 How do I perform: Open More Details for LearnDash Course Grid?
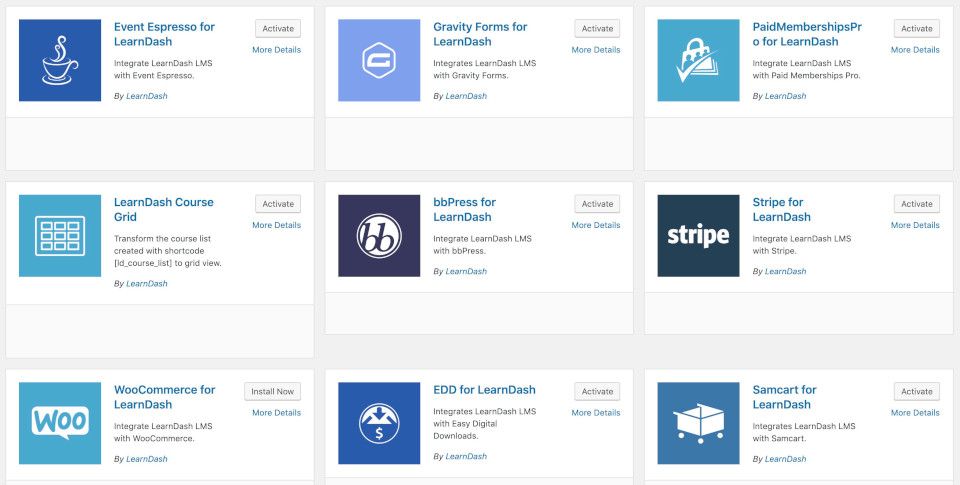coord(277,225)
